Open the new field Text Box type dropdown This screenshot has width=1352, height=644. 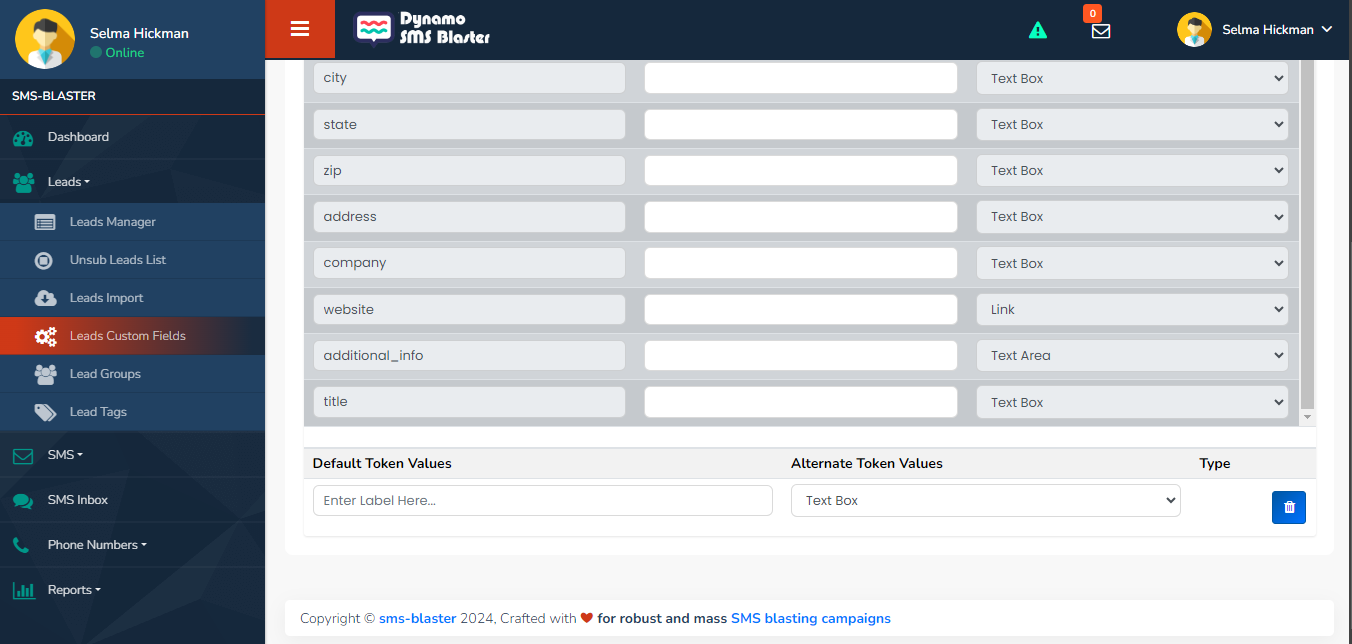(986, 500)
